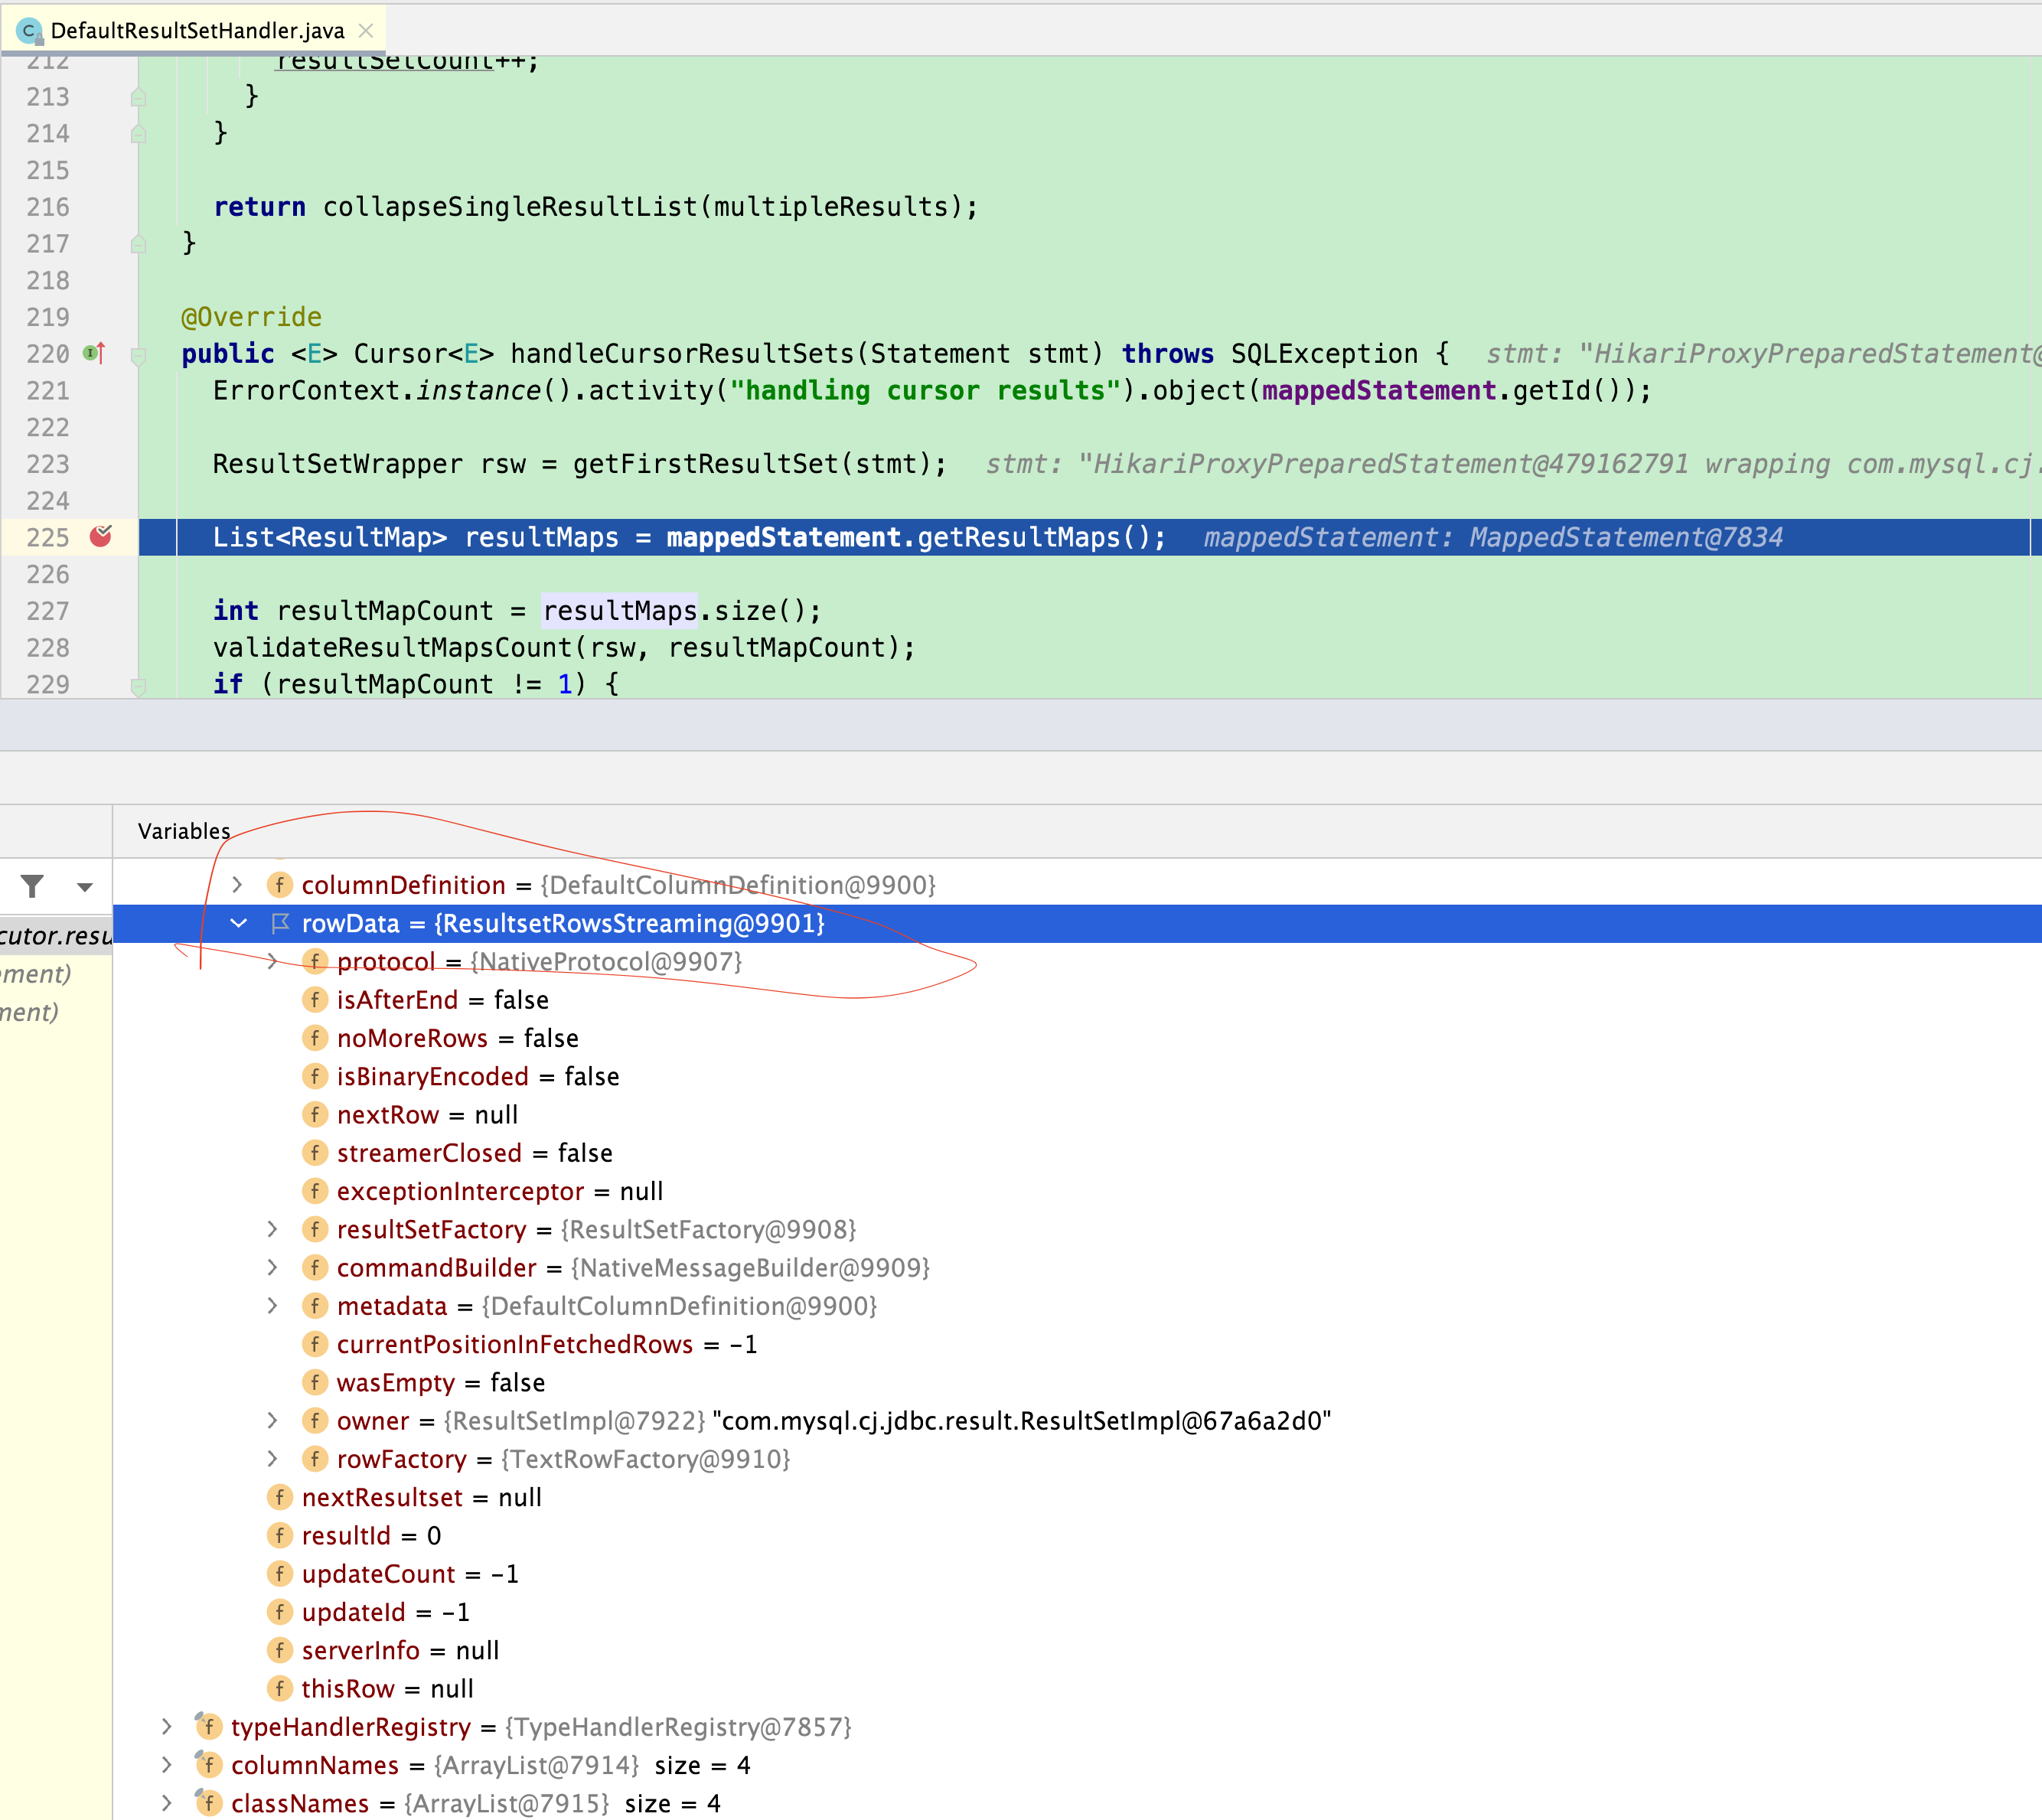
Task: Collapse the rowData tree node
Action: pyautogui.click(x=238, y=923)
